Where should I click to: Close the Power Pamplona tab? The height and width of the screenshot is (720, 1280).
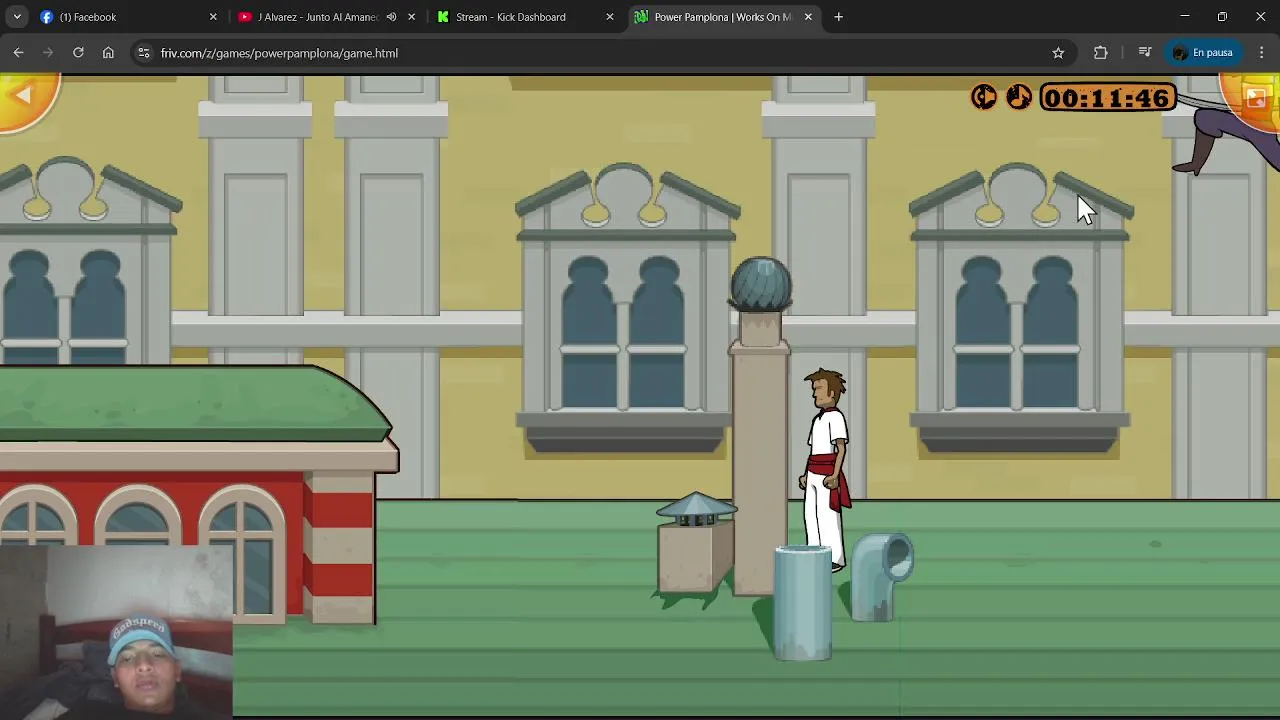(x=808, y=17)
